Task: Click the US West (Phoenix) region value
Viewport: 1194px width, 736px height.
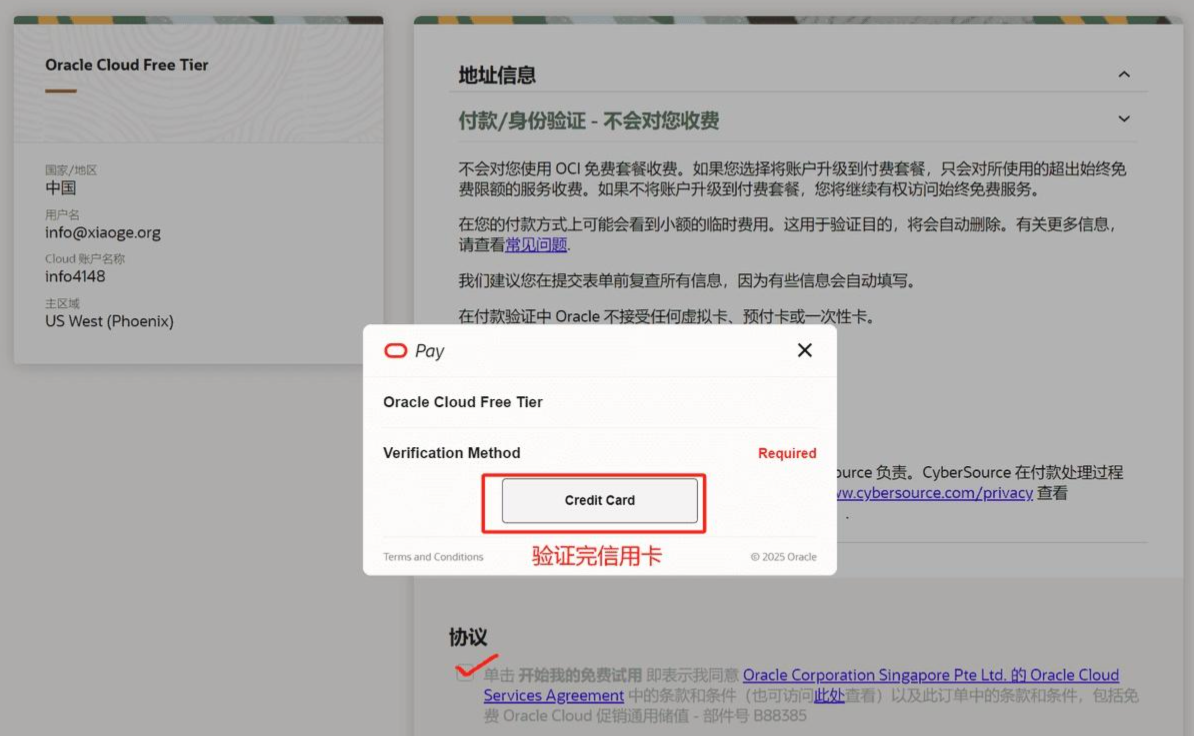Action: 109,321
